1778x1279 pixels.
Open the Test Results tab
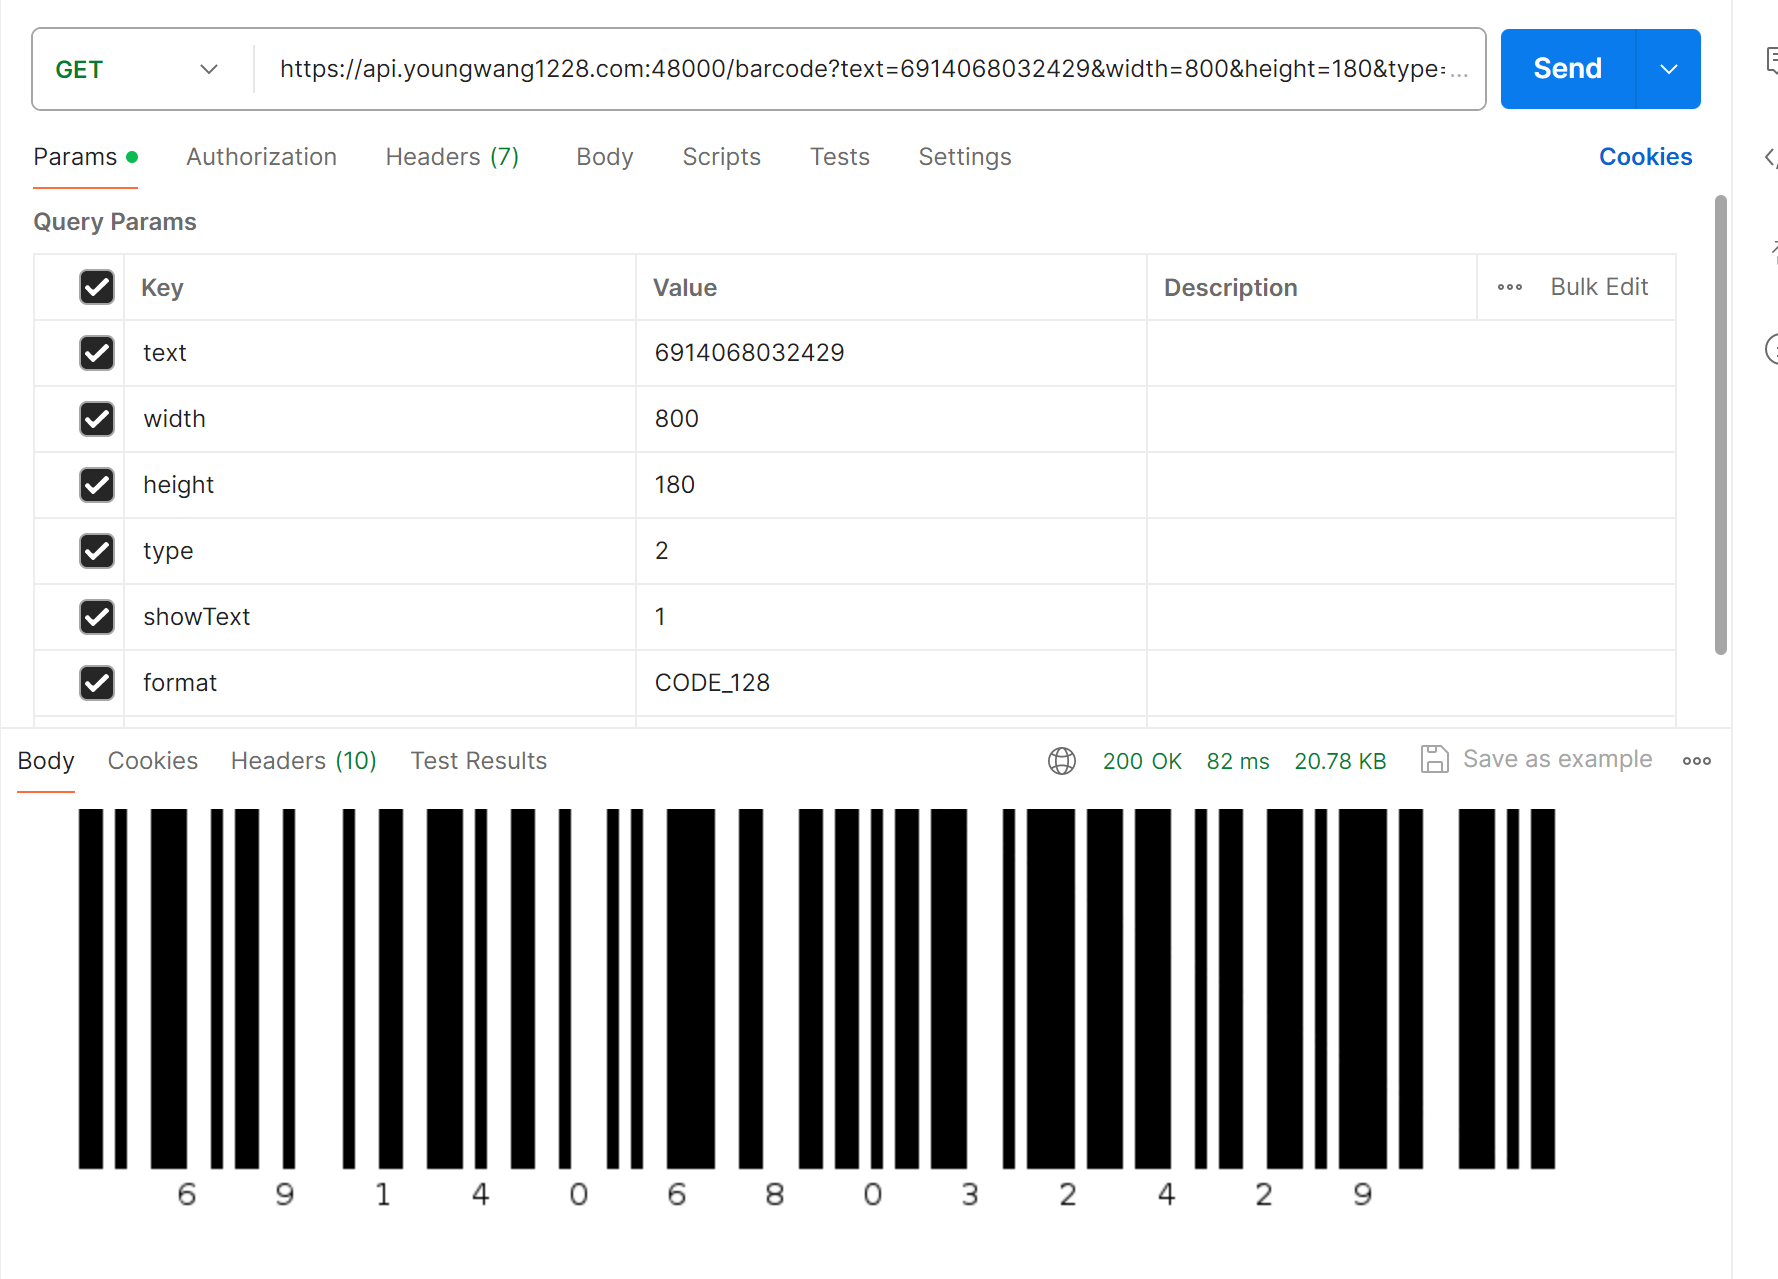[478, 761]
